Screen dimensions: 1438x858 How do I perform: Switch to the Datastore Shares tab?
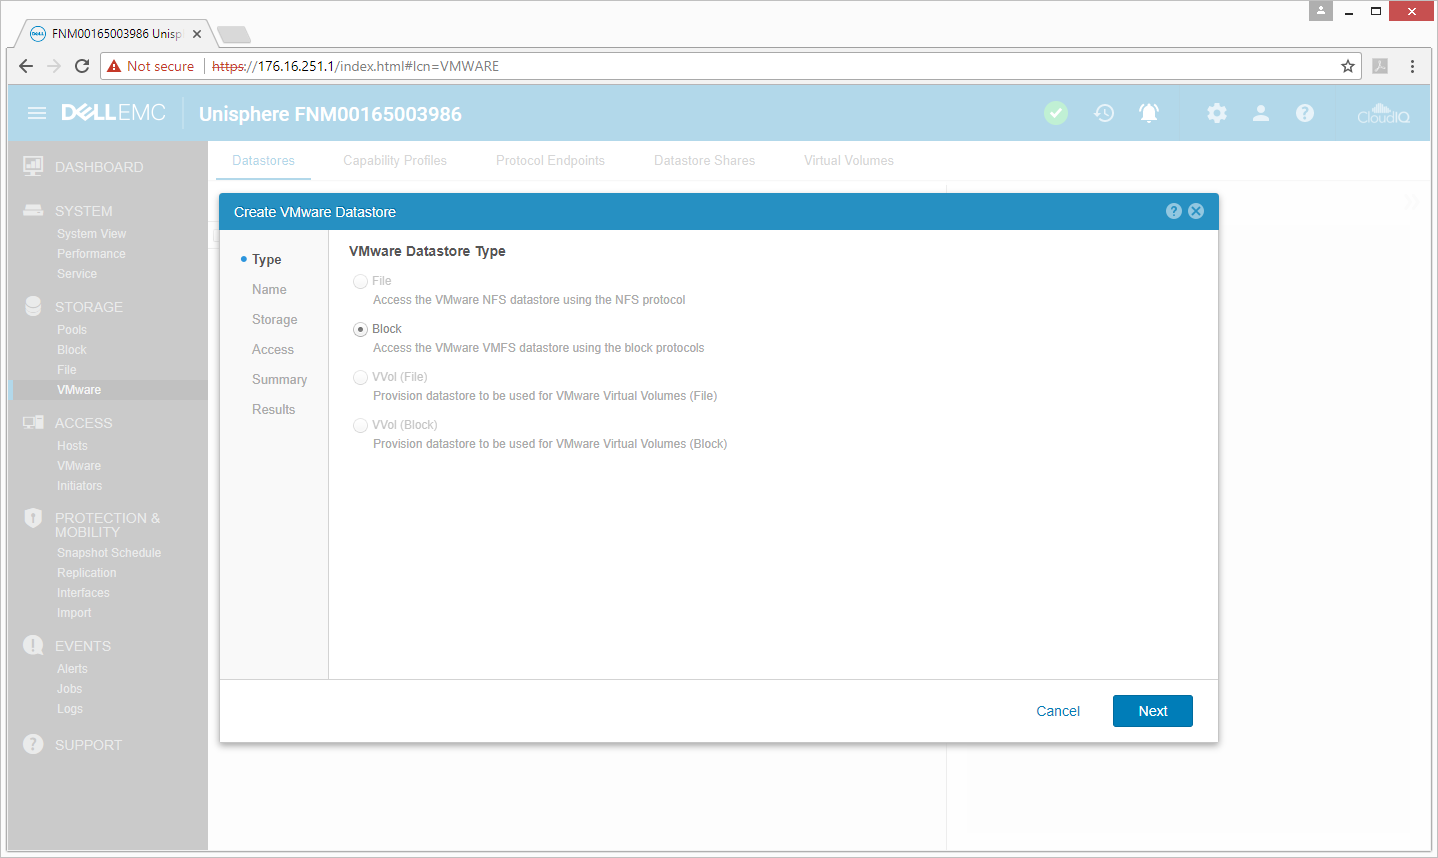click(704, 160)
